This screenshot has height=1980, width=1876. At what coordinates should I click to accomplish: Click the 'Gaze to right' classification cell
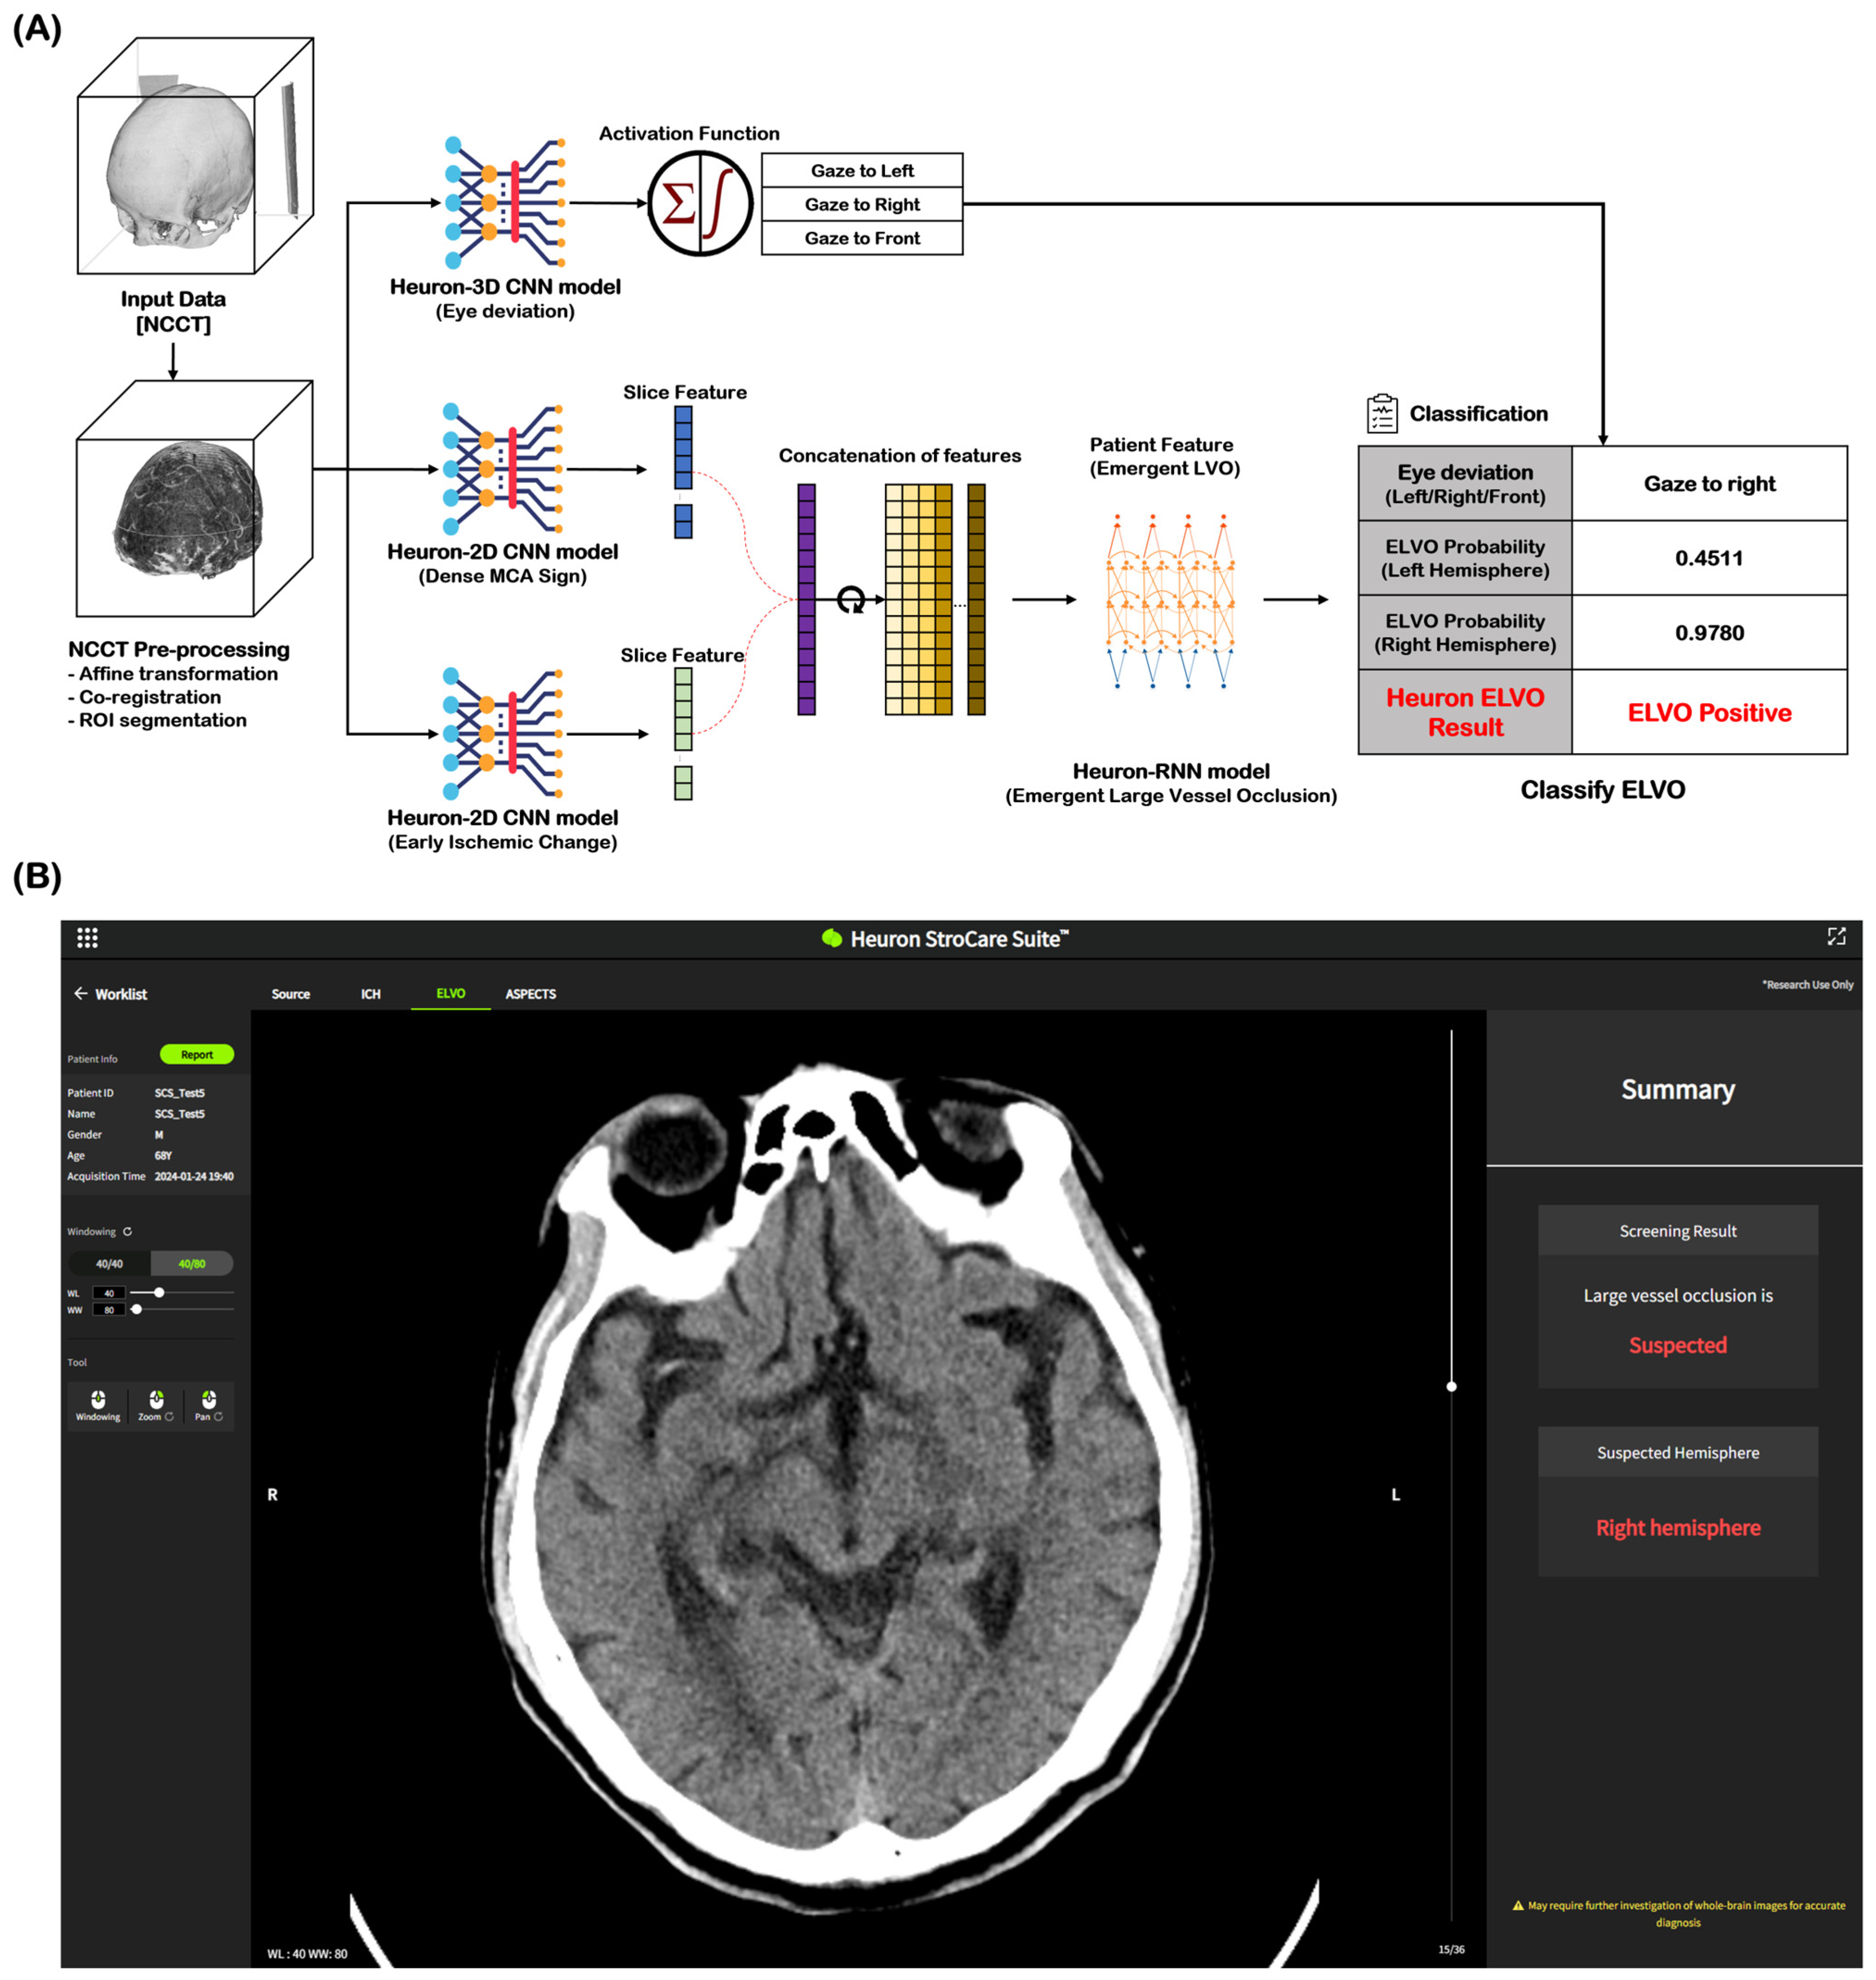click(1709, 484)
